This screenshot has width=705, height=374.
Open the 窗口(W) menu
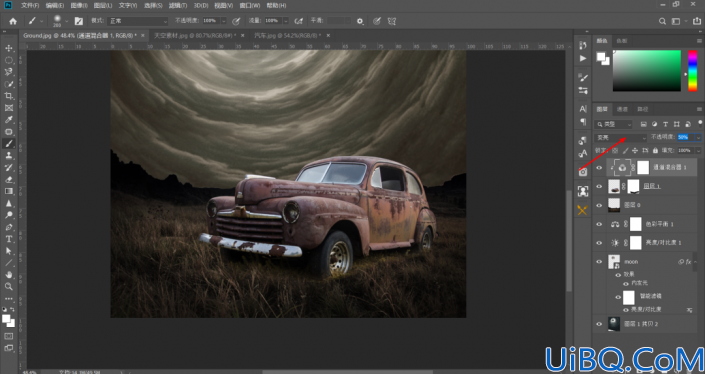[250, 5]
